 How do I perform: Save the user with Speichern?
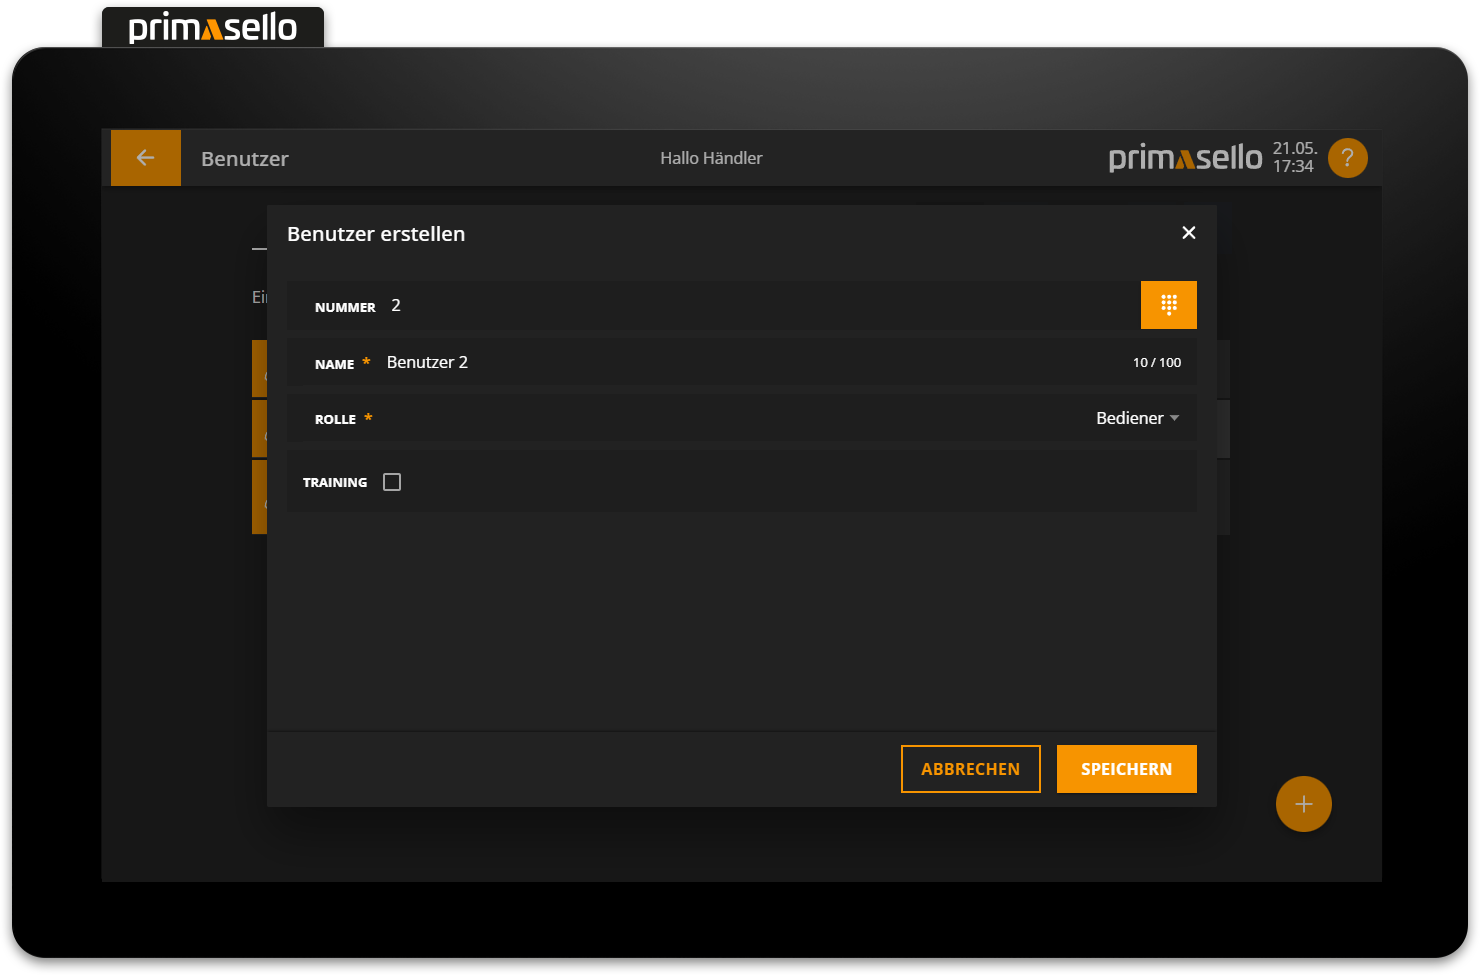(1126, 769)
